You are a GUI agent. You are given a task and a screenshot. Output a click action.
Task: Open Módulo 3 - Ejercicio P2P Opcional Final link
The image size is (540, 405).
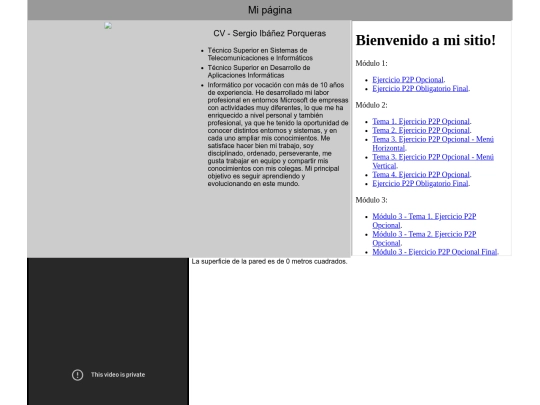[435, 252]
